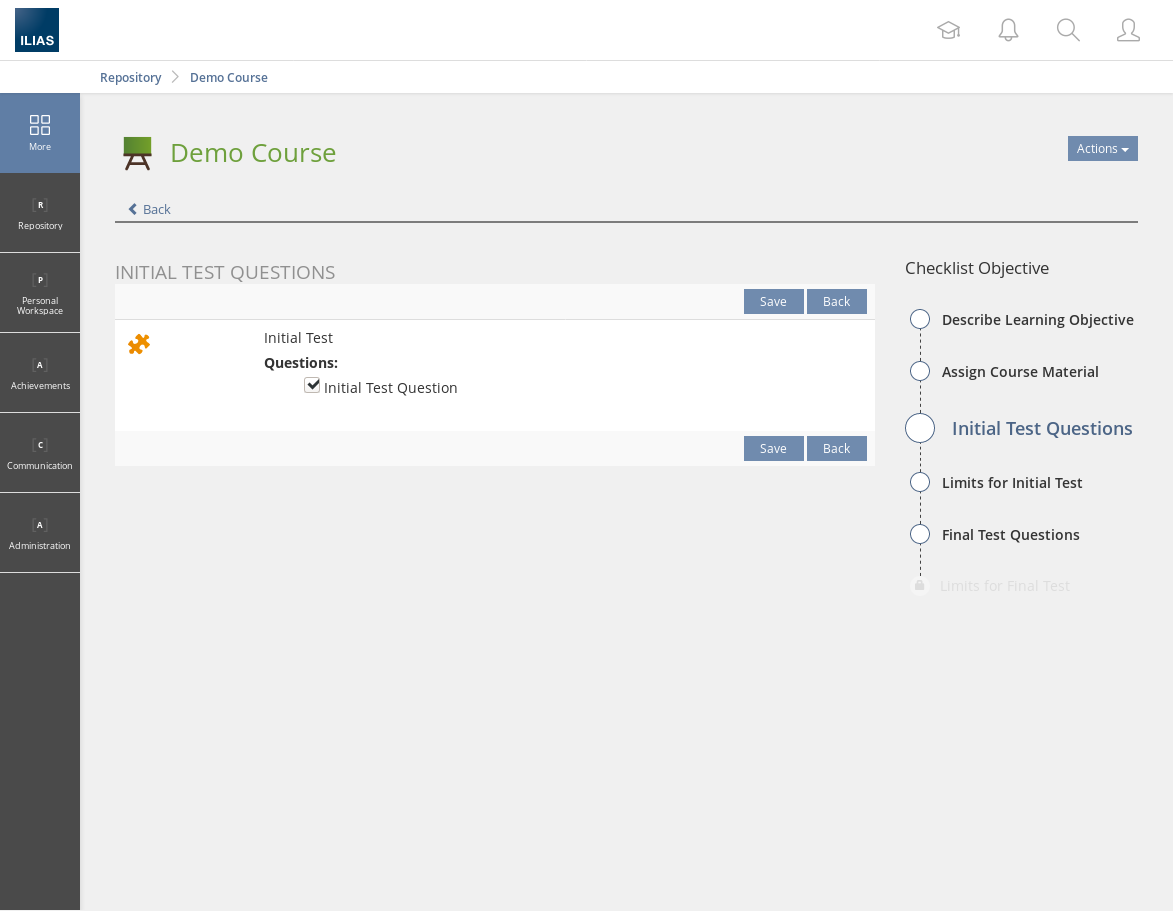Open Personal Workspace in the sidebar

point(40,293)
